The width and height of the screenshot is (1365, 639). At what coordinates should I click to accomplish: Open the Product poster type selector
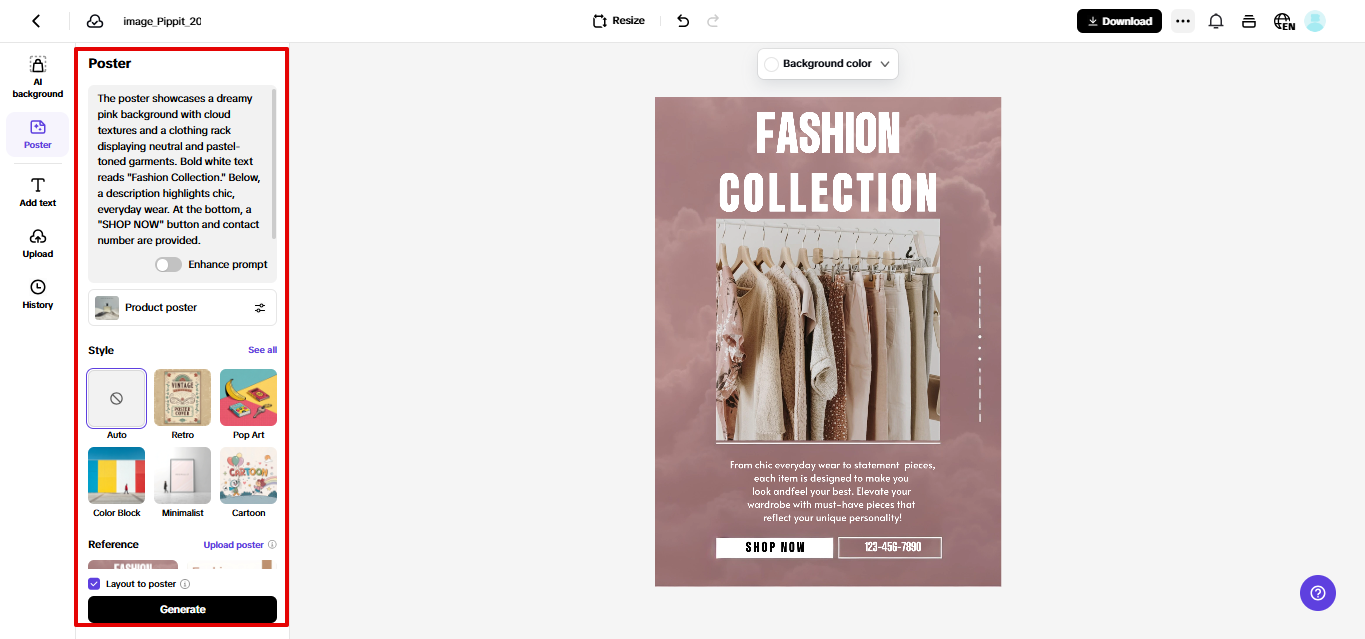182,308
